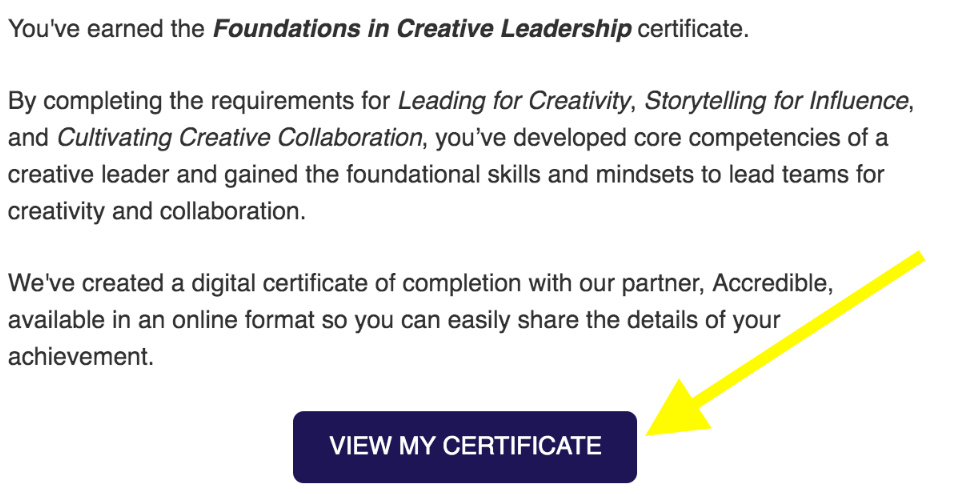Click the opening words "You've earned the"

[106, 28]
